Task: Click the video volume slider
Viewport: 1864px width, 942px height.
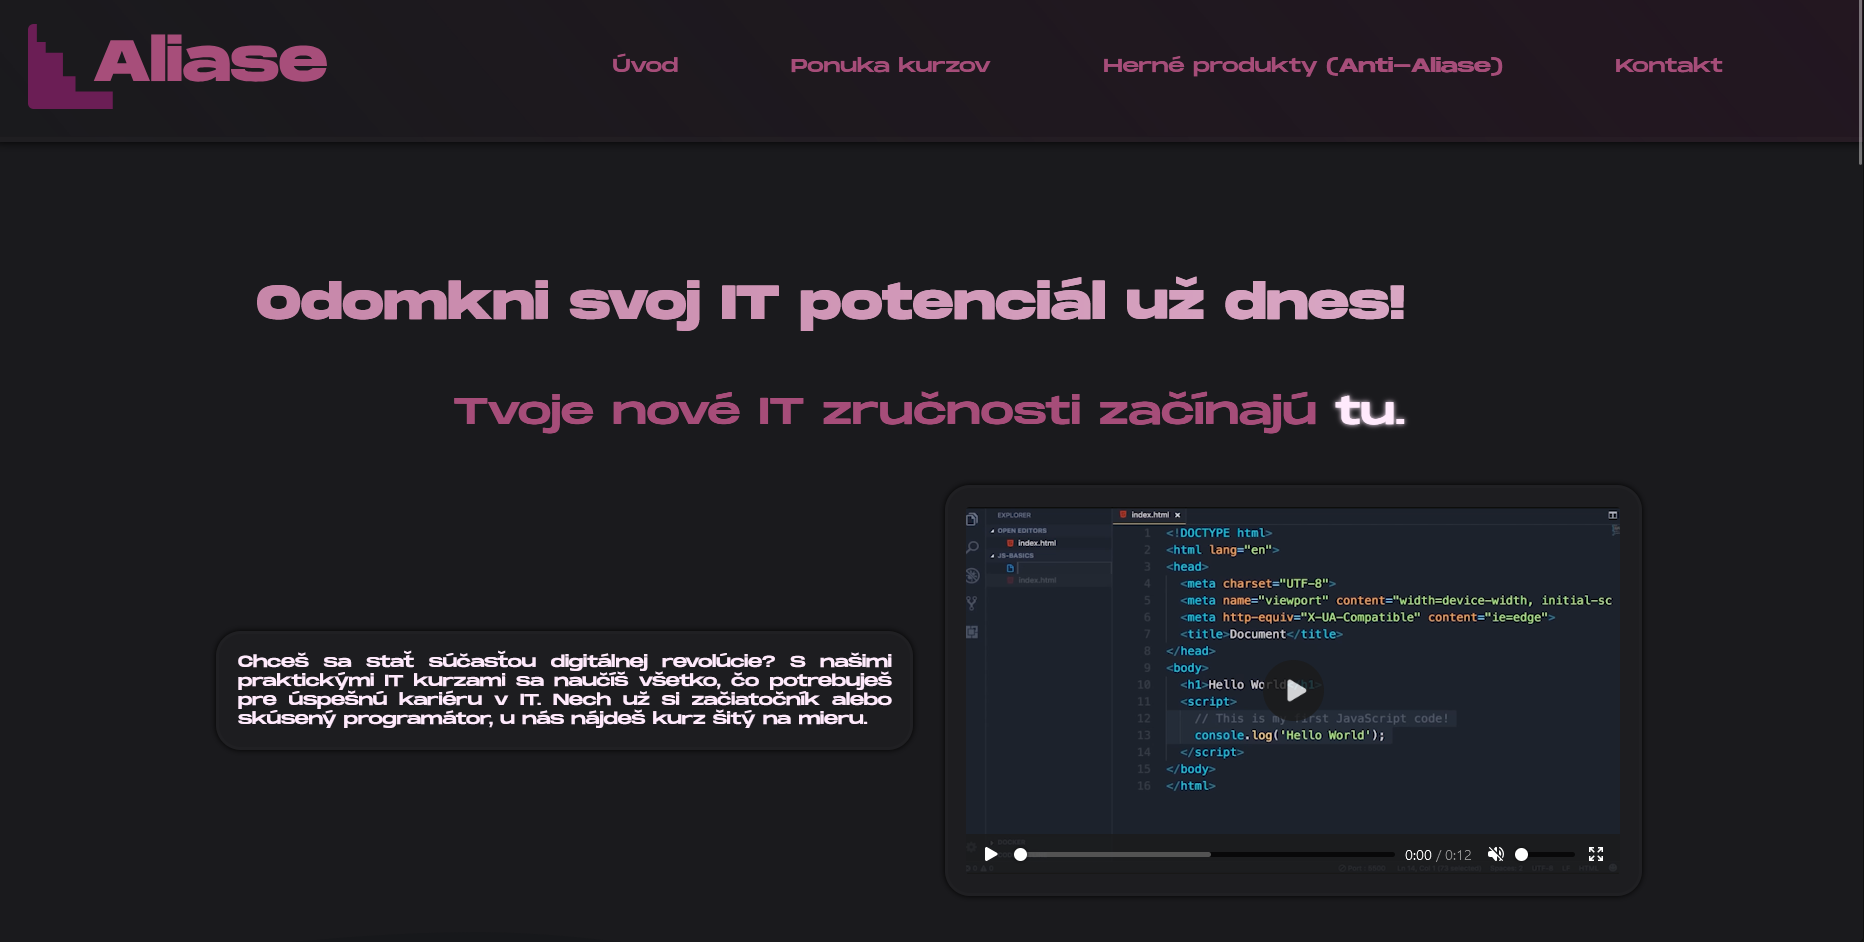Action: (1545, 855)
